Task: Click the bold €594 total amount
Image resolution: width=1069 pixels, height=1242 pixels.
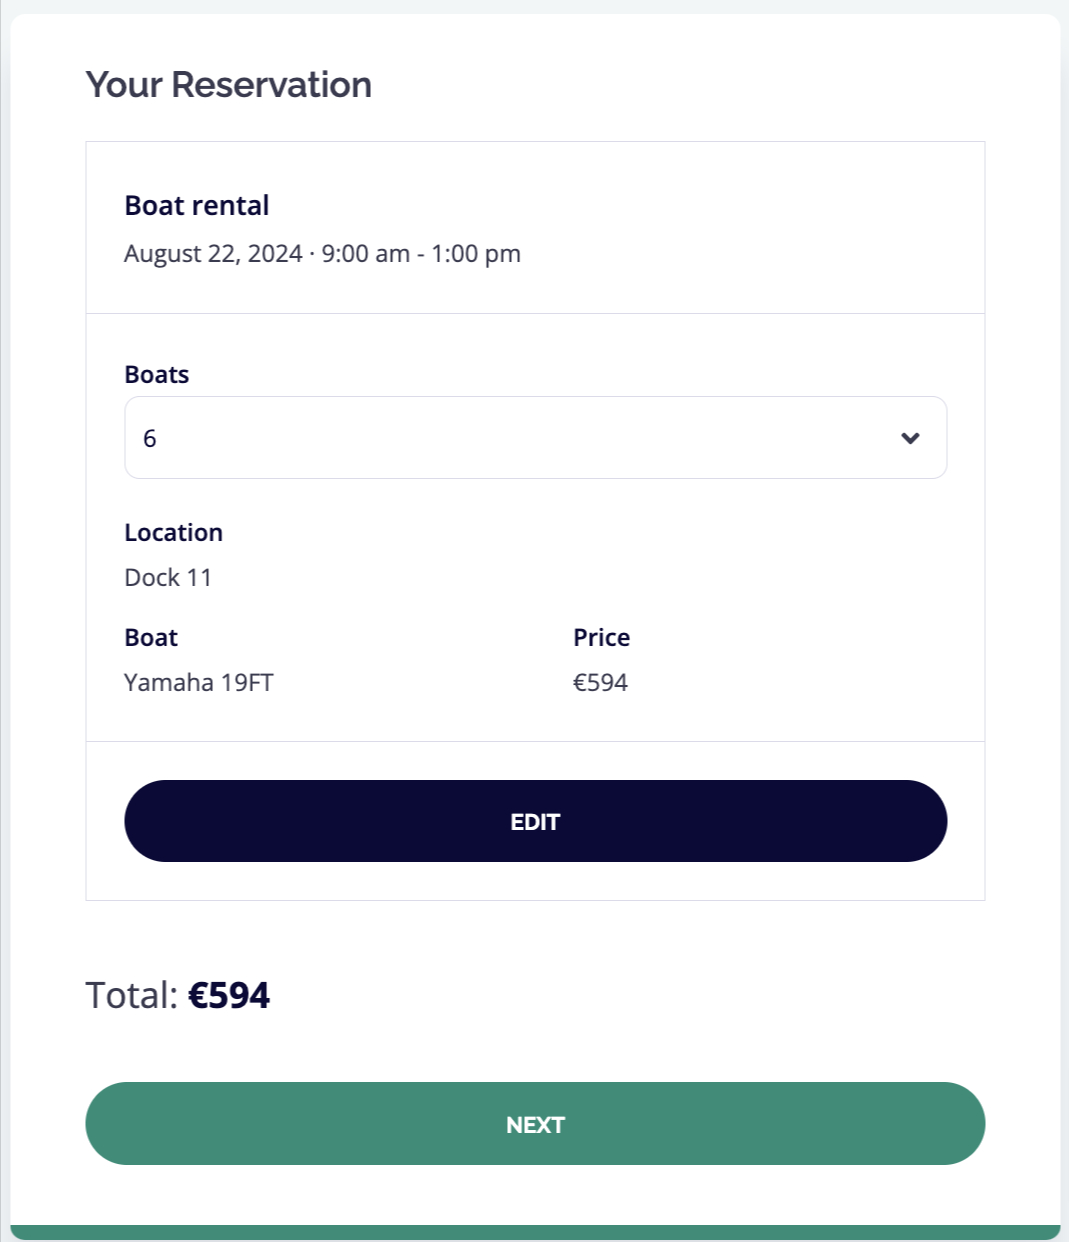Action: (x=230, y=995)
